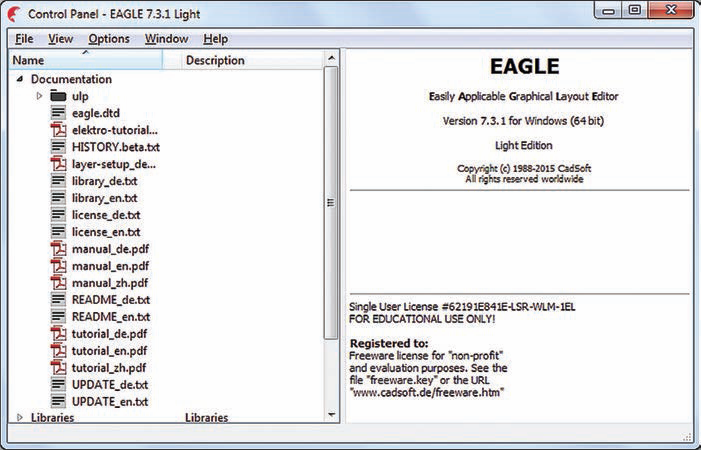Select the Libraries tree label

52,417
